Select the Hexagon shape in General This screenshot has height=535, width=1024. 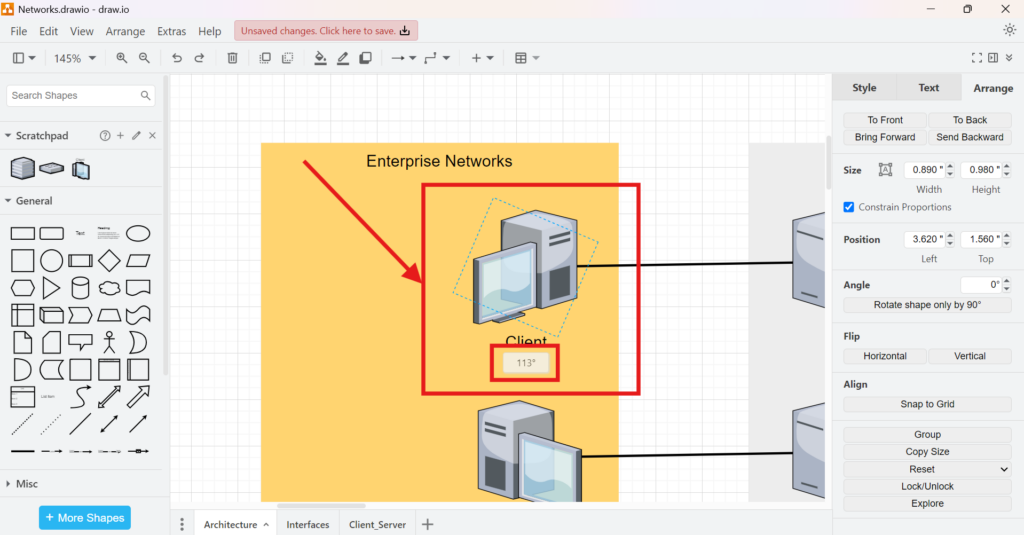(x=22, y=288)
